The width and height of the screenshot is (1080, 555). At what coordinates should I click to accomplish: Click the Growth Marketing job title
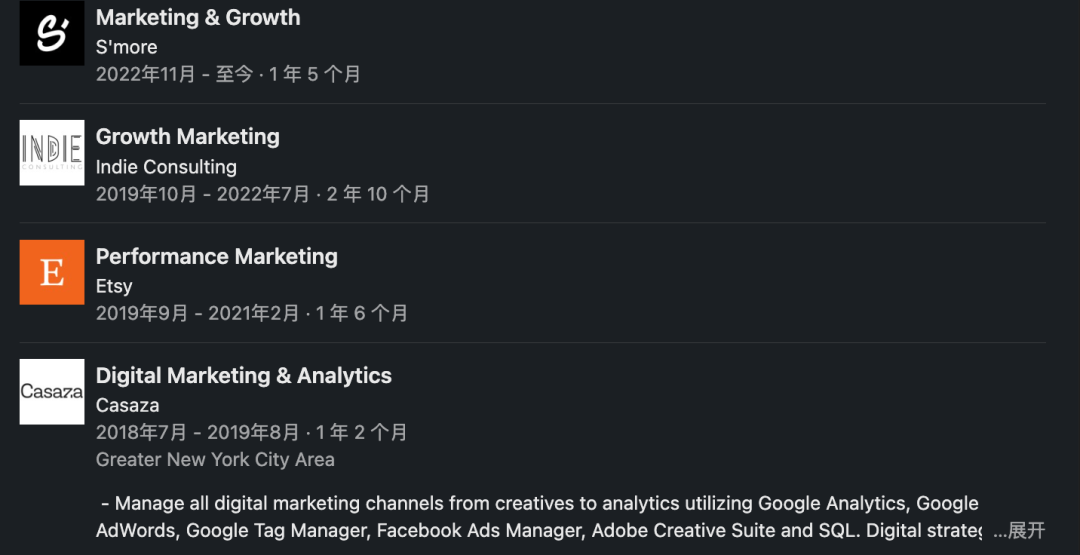click(188, 137)
